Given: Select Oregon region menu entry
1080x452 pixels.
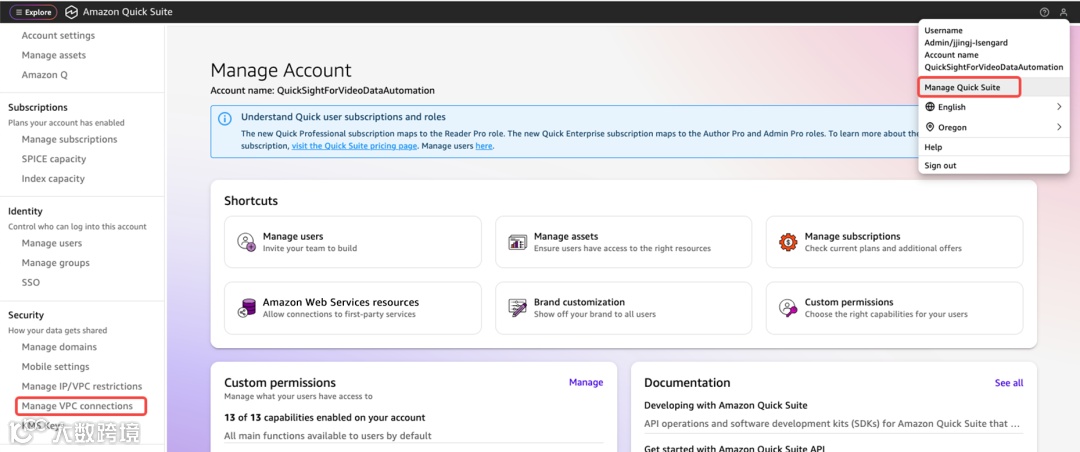Looking at the screenshot, I should 993,127.
